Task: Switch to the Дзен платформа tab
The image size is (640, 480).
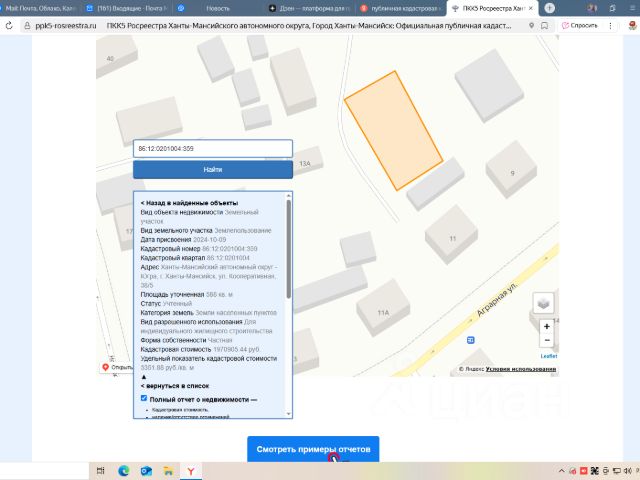Action: [x=310, y=8]
